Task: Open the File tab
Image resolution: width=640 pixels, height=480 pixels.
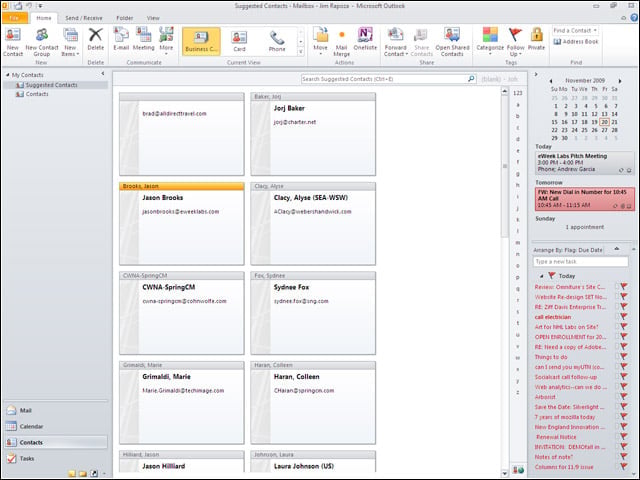Action: 14,18
